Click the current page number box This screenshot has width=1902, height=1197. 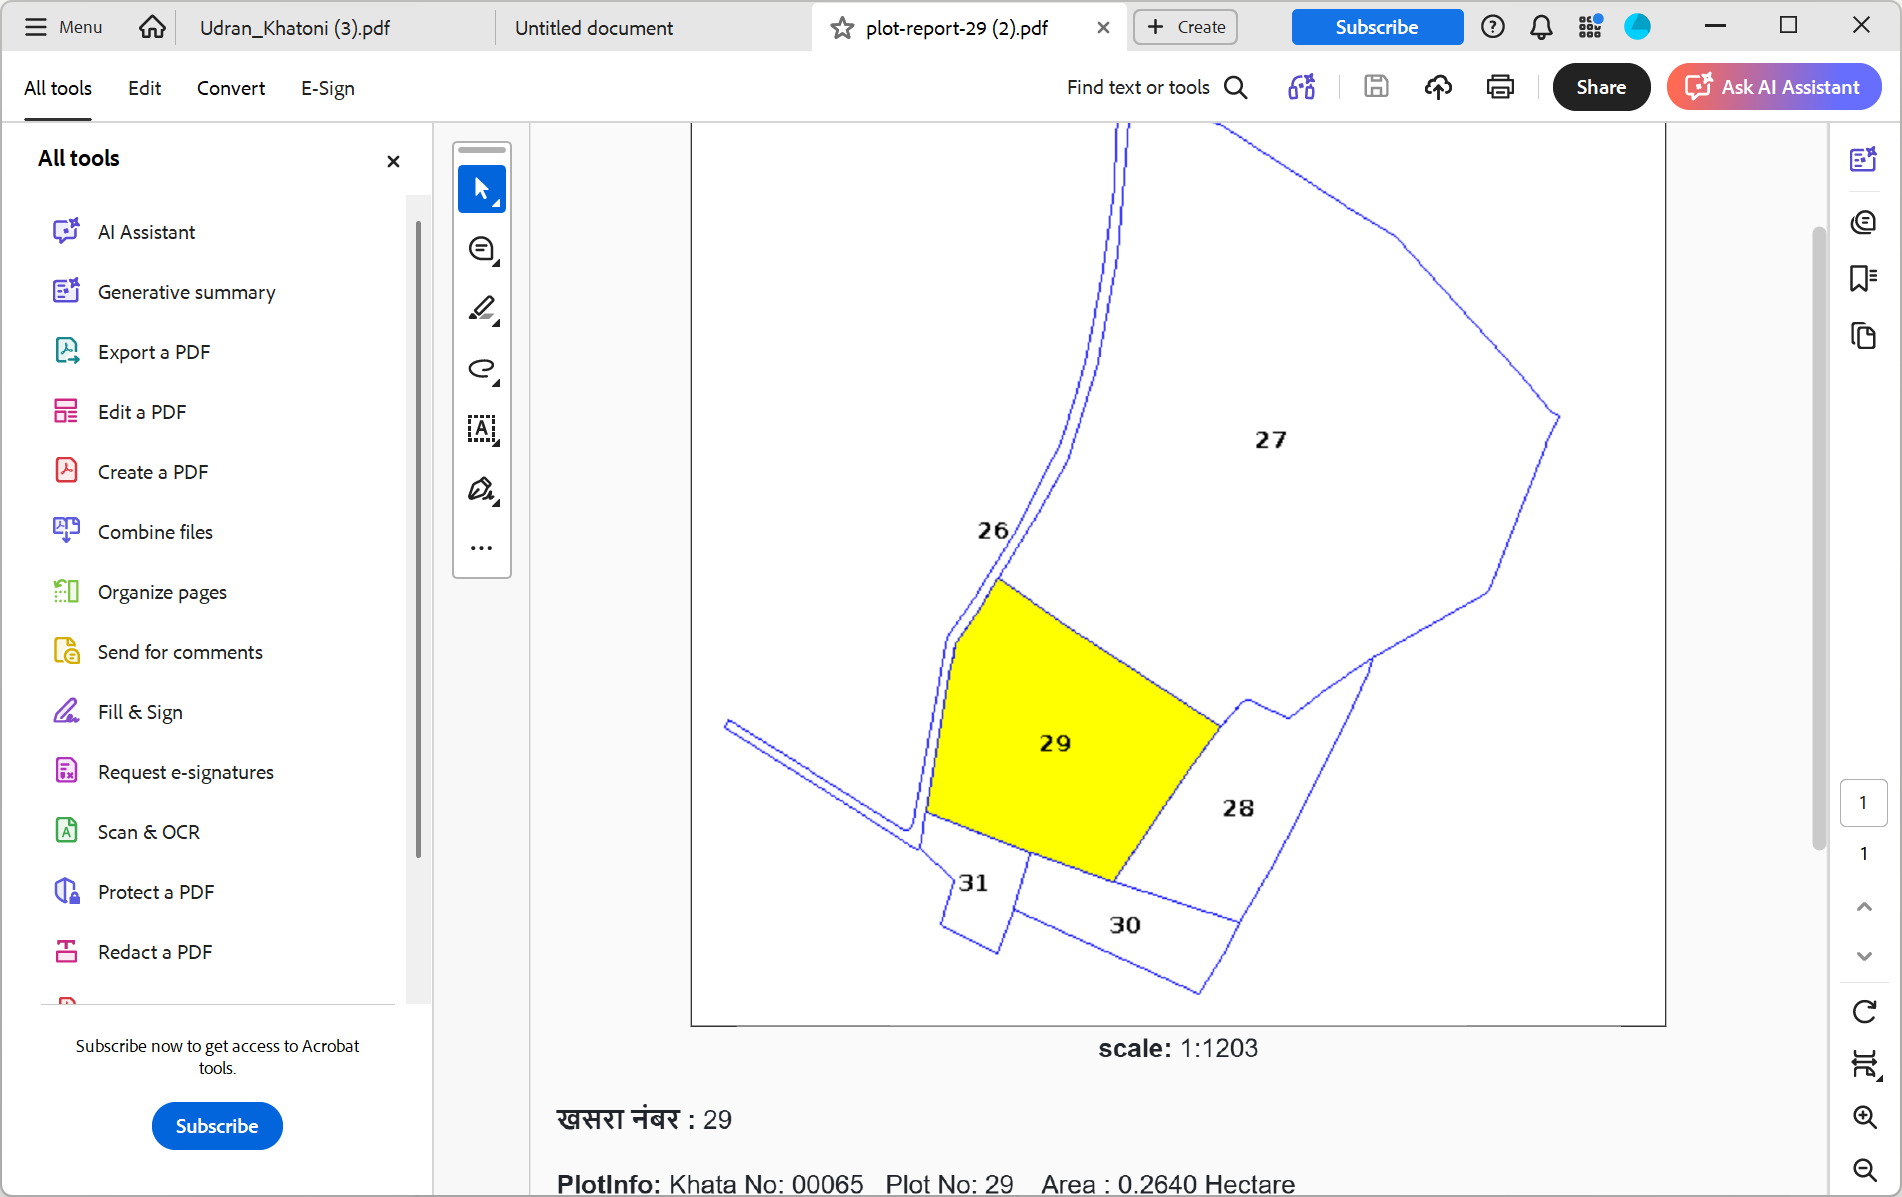[1863, 803]
